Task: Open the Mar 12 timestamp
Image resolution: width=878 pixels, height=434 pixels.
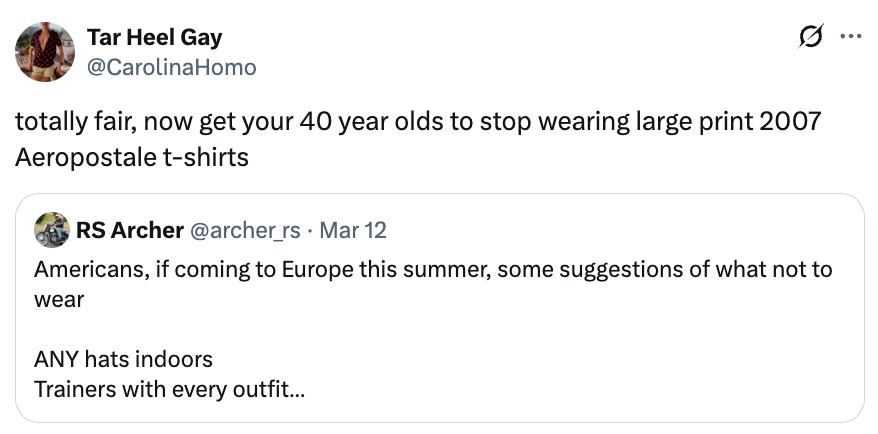Action: pos(356,230)
